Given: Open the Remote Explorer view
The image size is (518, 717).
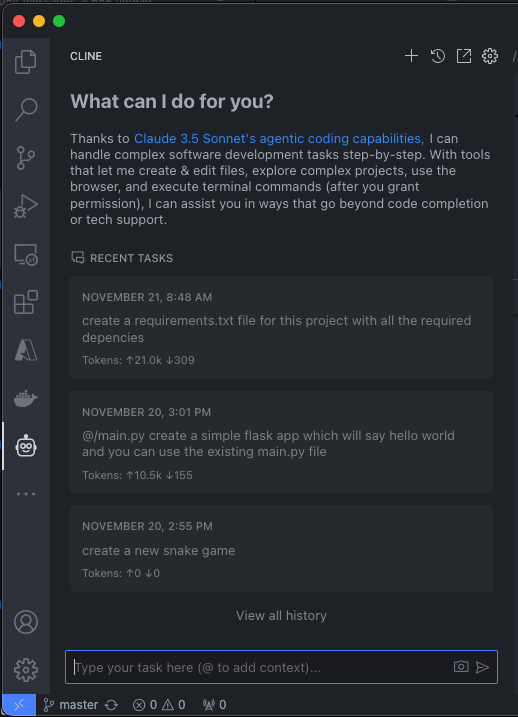Looking at the screenshot, I should [26, 255].
